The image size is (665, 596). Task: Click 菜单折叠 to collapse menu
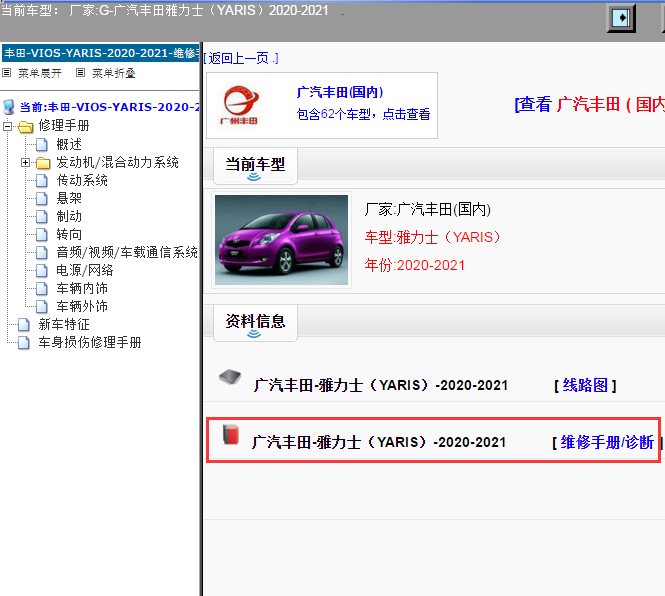pyautogui.click(x=114, y=73)
